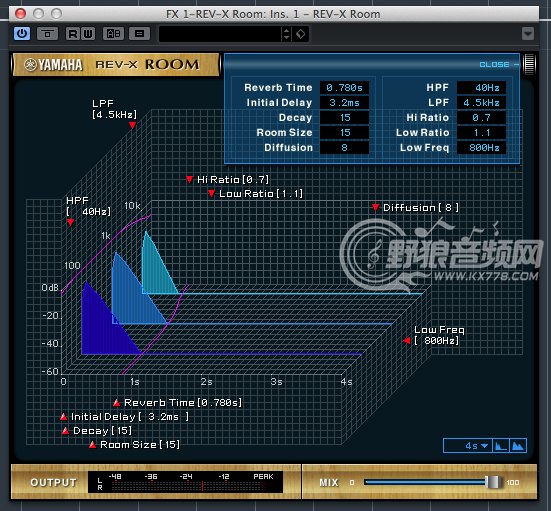Image resolution: width=551 pixels, height=511 pixels.
Task: Click the Low Ratio value 1.1 field
Action: coord(481,132)
